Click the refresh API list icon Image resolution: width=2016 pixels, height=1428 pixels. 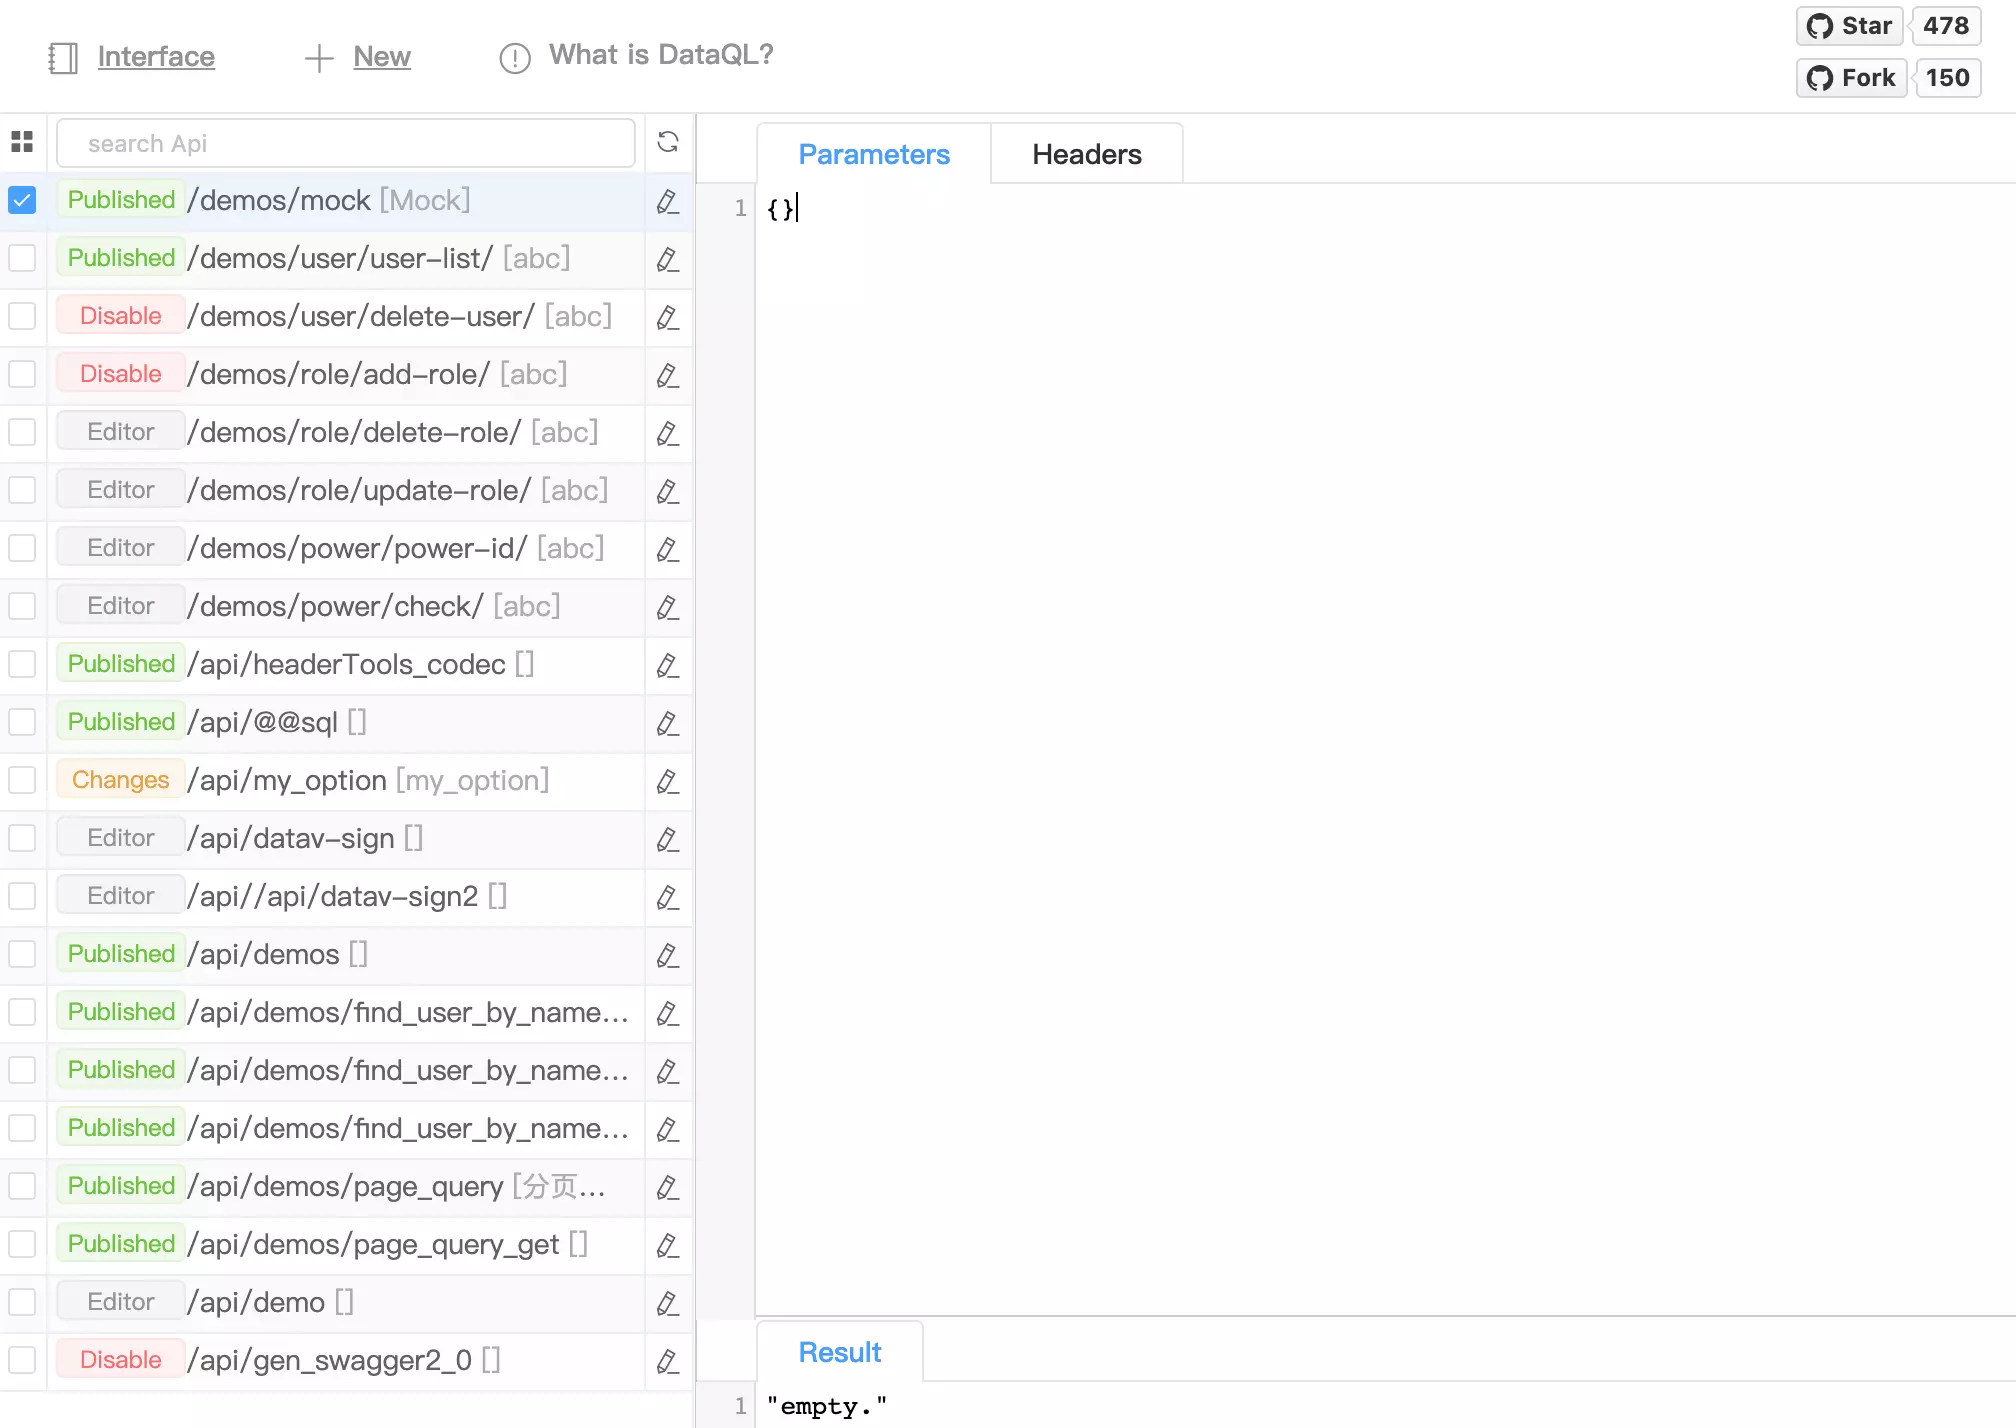pos(668,142)
